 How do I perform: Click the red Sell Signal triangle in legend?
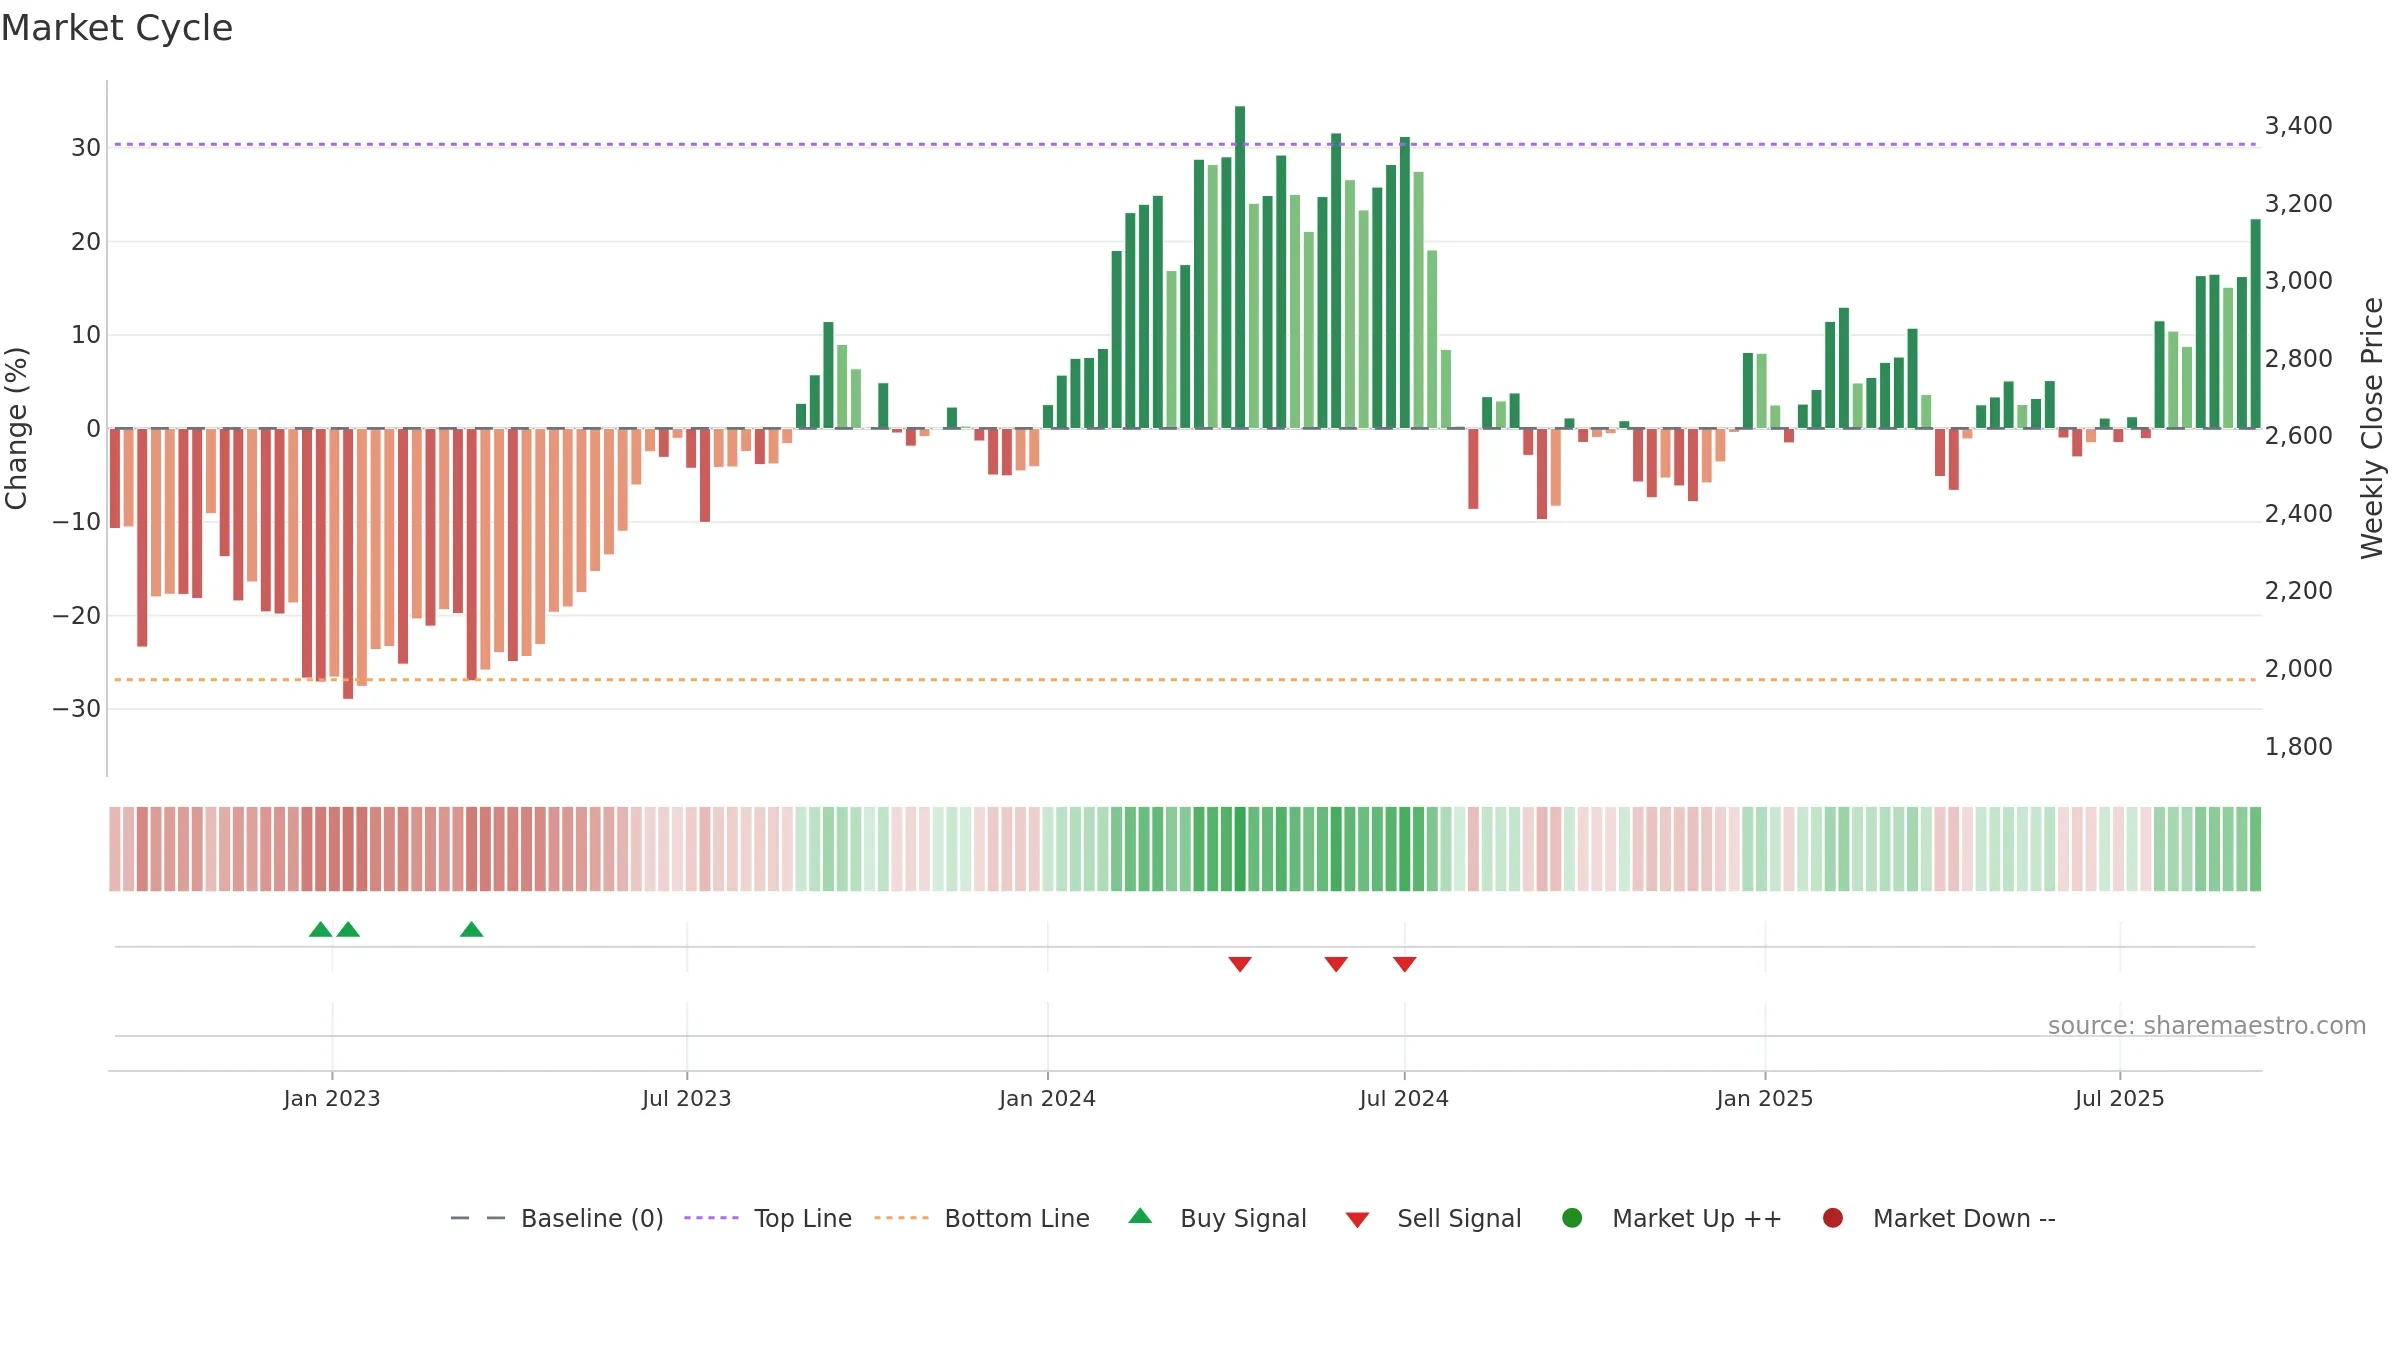pos(1357,1220)
